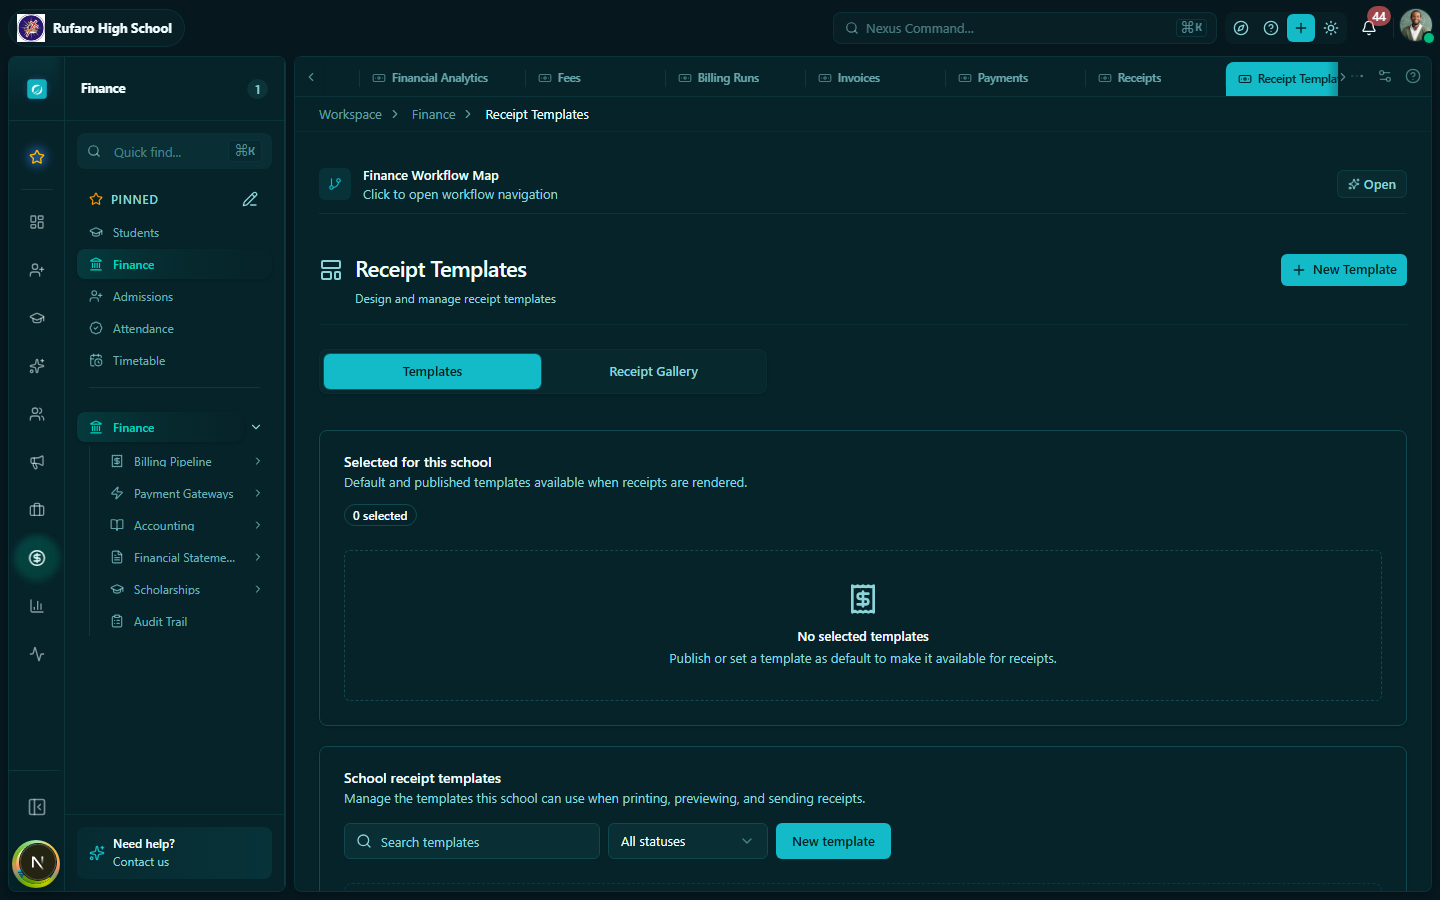Switch to the Billing Runs tab

pyautogui.click(x=719, y=78)
